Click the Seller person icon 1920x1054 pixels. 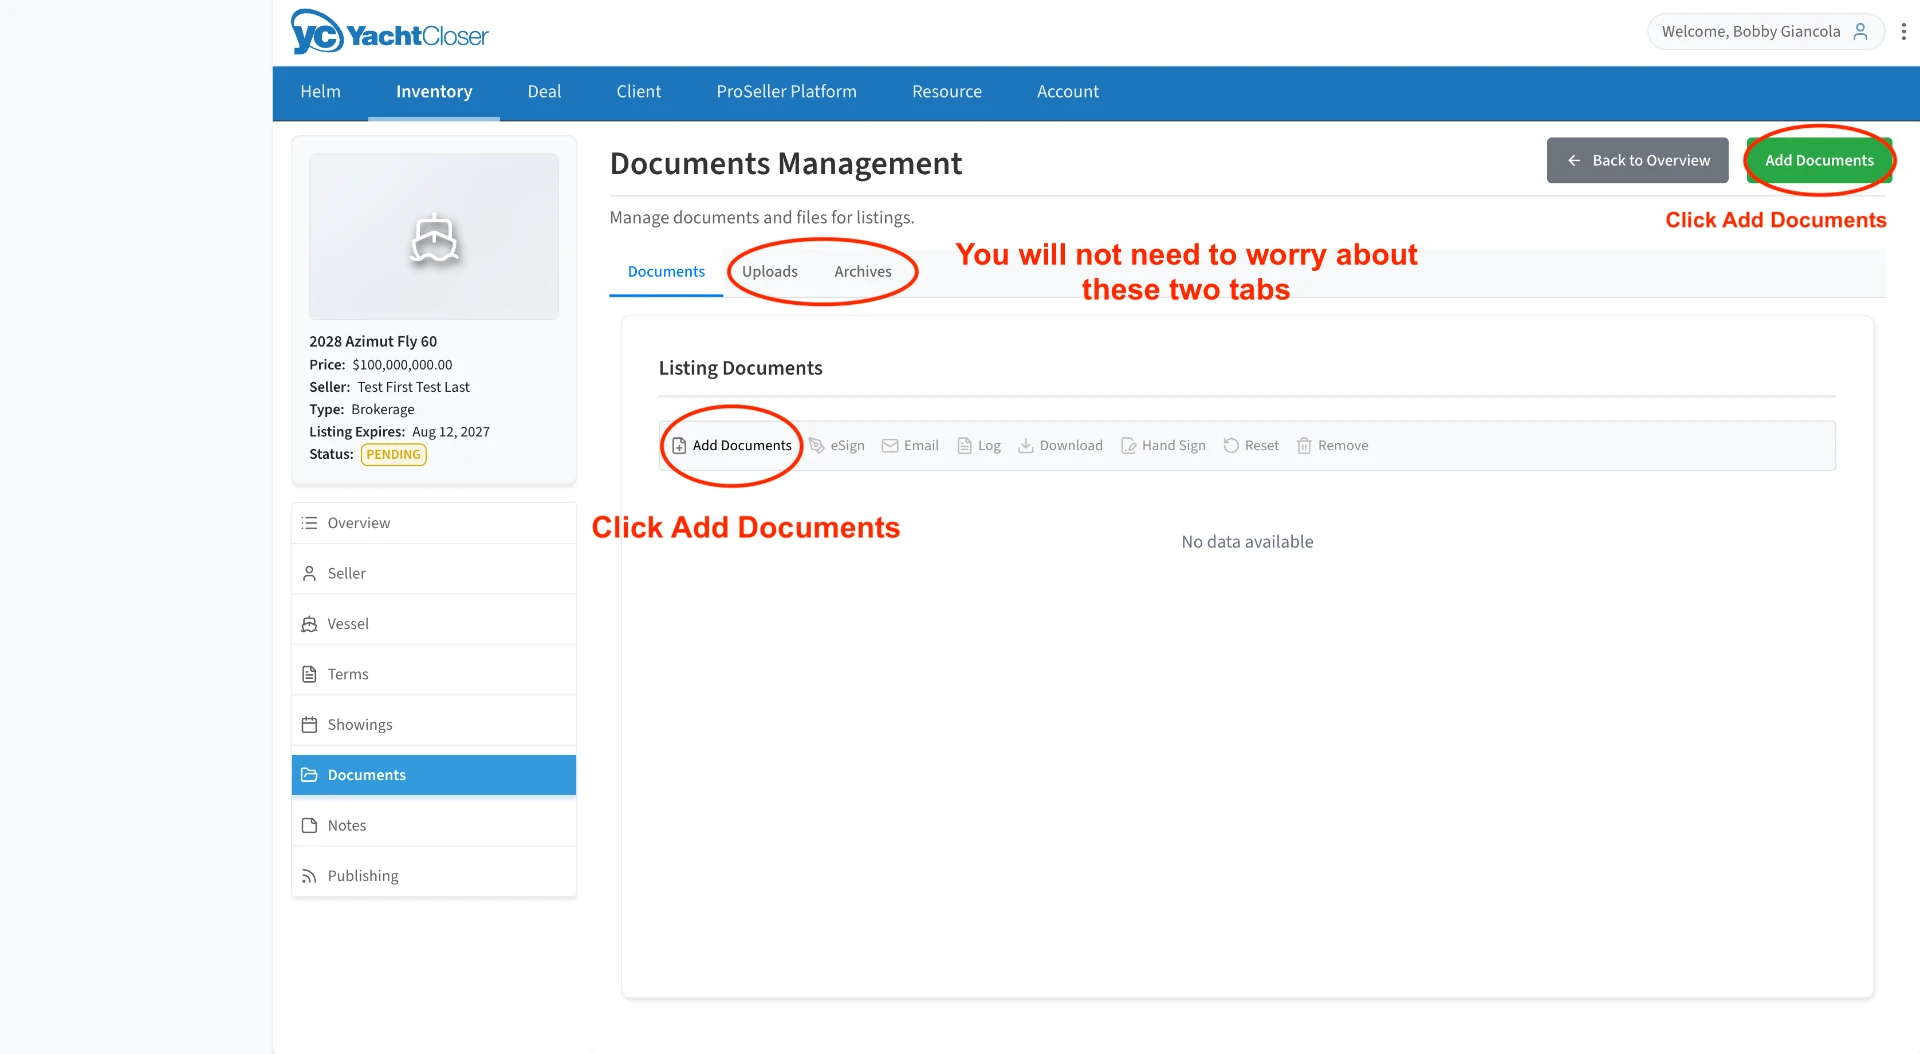point(310,573)
